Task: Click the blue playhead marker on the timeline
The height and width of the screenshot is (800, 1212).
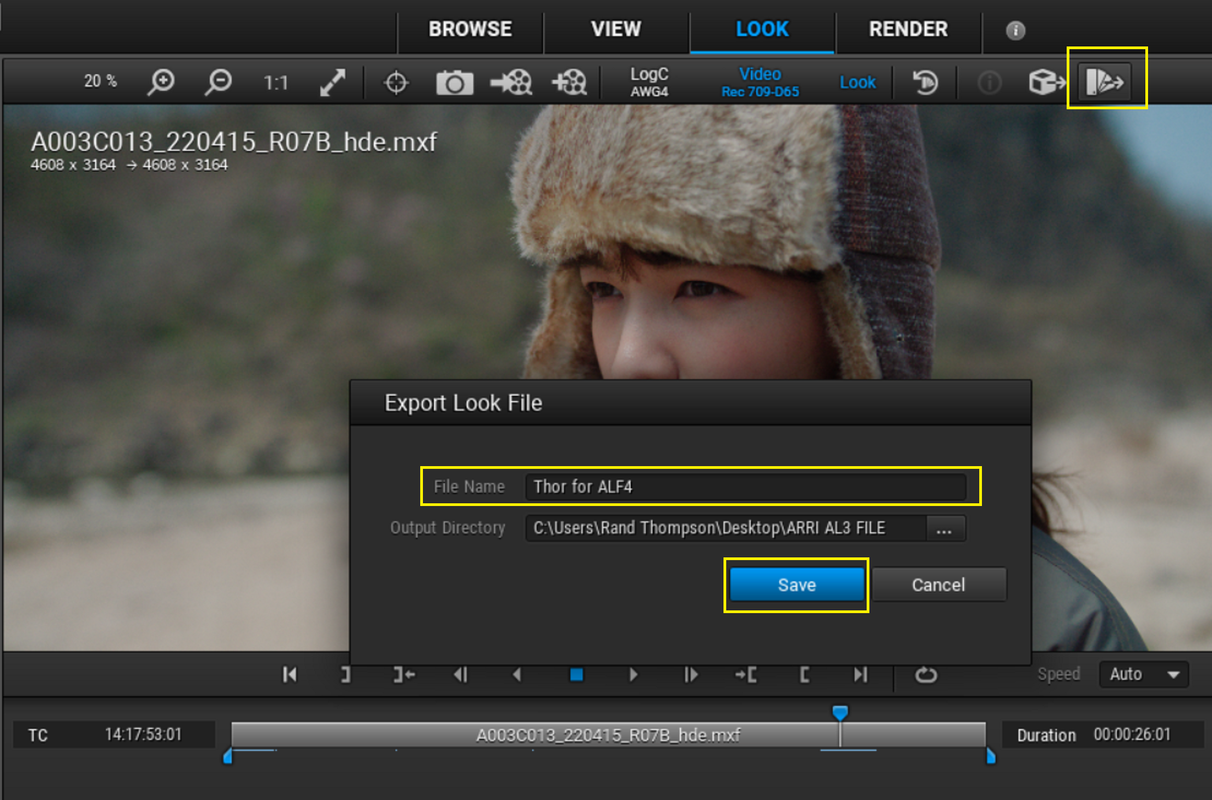Action: pyautogui.click(x=841, y=712)
